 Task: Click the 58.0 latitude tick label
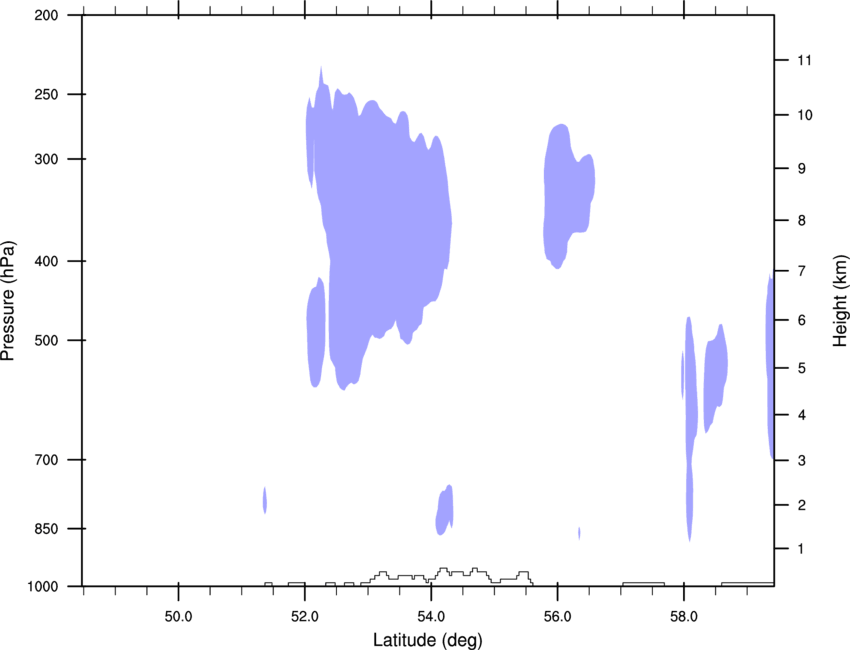[x=684, y=617]
